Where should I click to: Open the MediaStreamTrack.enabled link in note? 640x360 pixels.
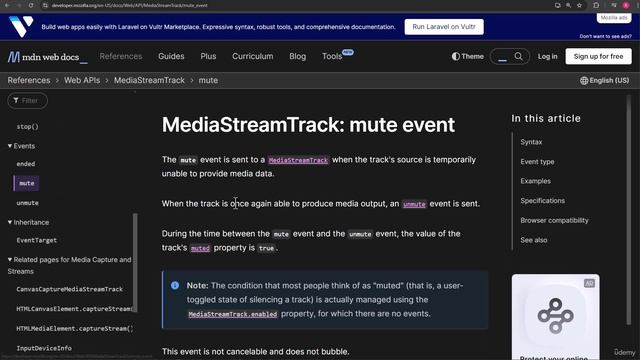pyautogui.click(x=233, y=314)
